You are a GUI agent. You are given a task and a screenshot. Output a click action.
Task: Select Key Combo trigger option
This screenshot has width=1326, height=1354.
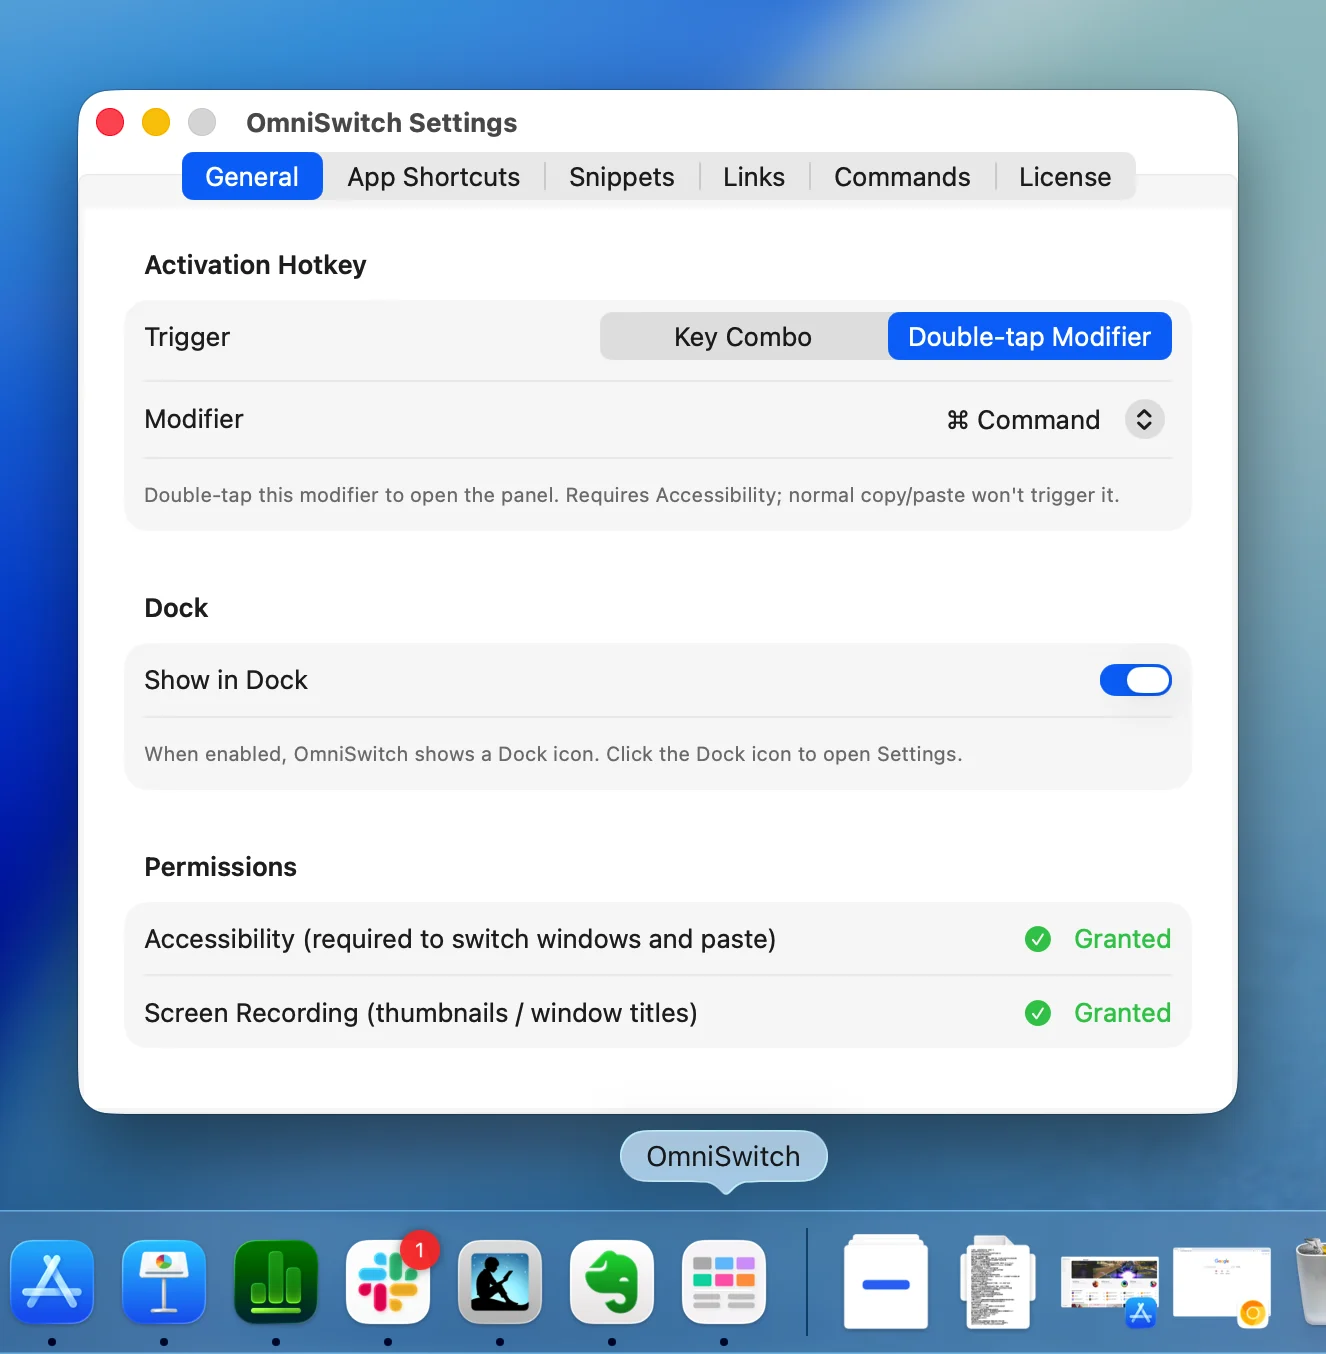(743, 337)
